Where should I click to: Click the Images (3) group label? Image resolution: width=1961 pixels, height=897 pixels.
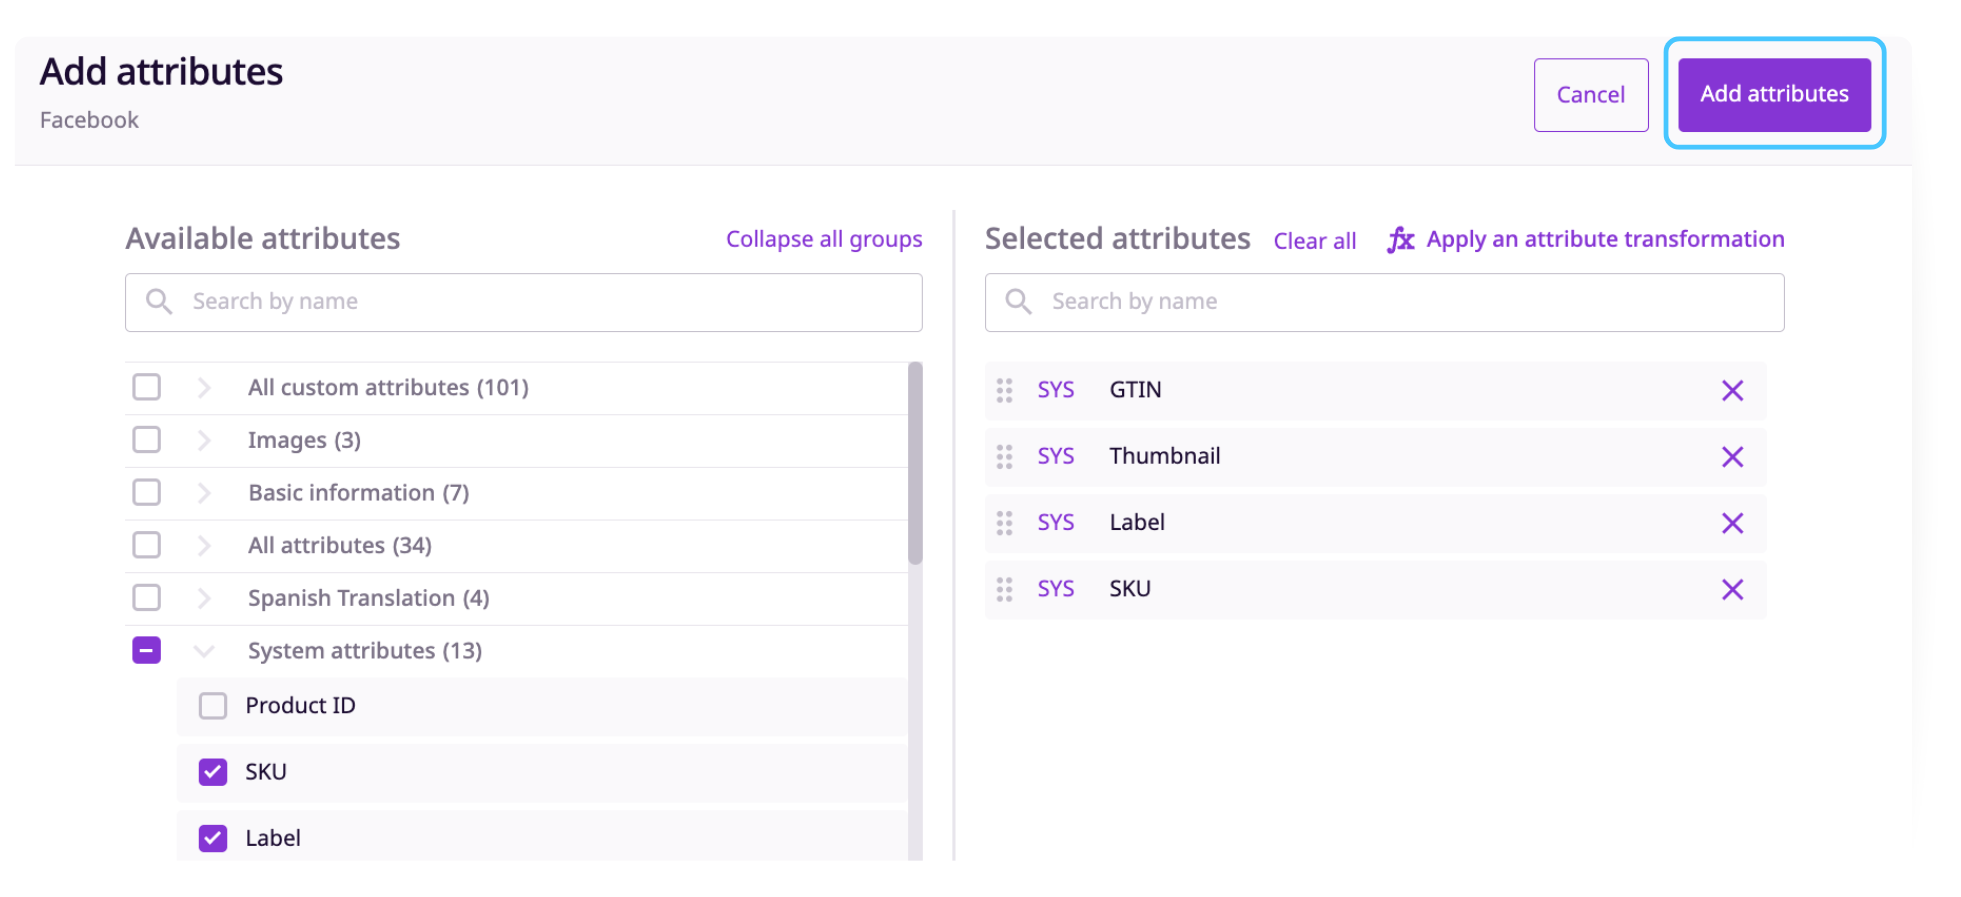[304, 440]
